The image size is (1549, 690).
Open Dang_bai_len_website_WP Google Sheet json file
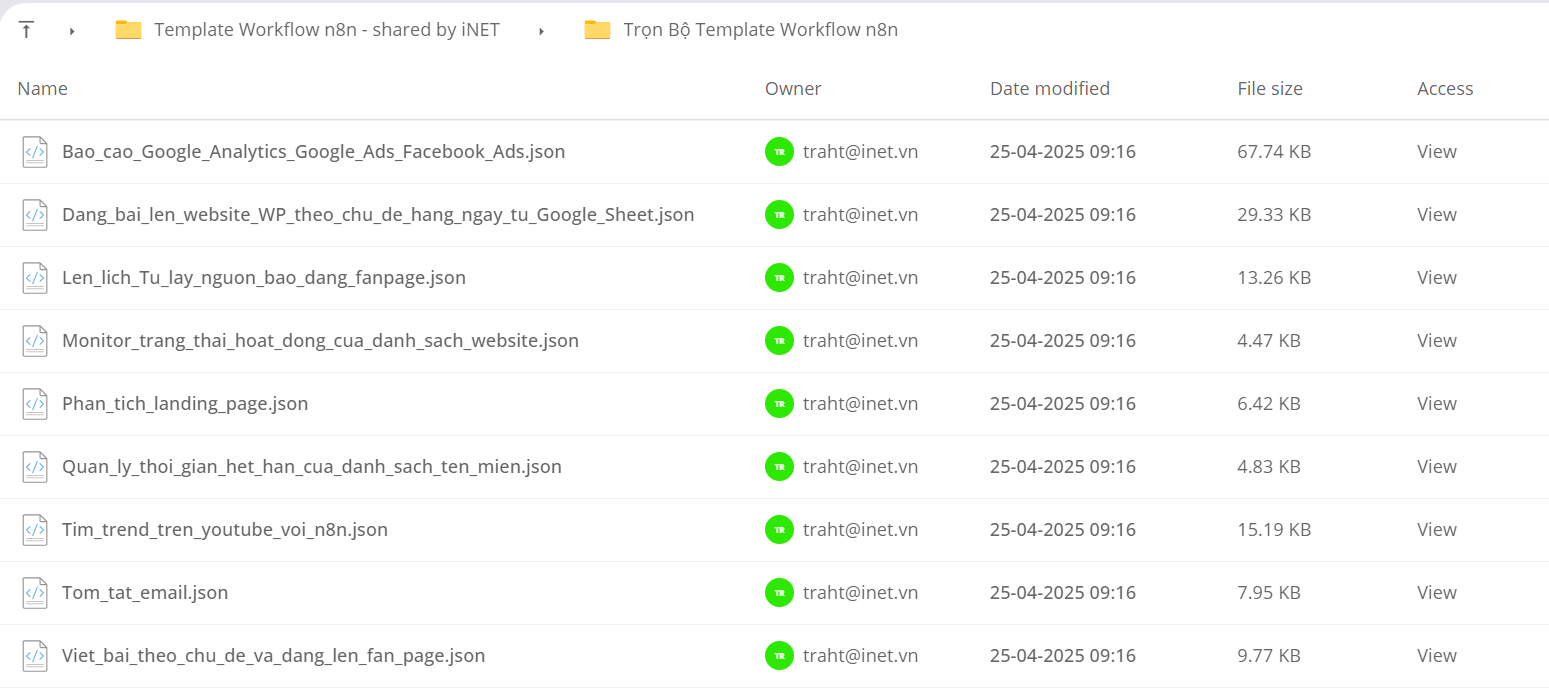(378, 215)
